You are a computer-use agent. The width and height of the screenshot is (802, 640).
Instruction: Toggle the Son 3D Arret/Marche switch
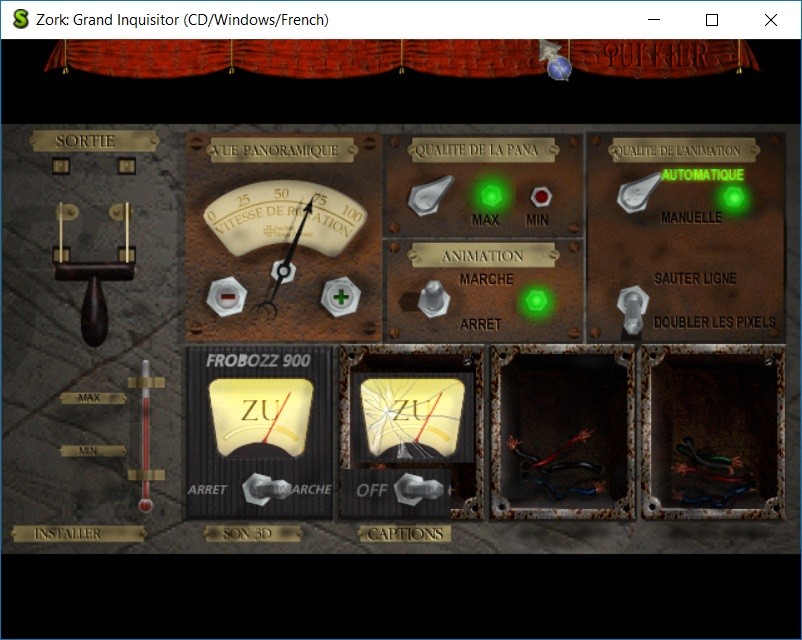(265, 489)
